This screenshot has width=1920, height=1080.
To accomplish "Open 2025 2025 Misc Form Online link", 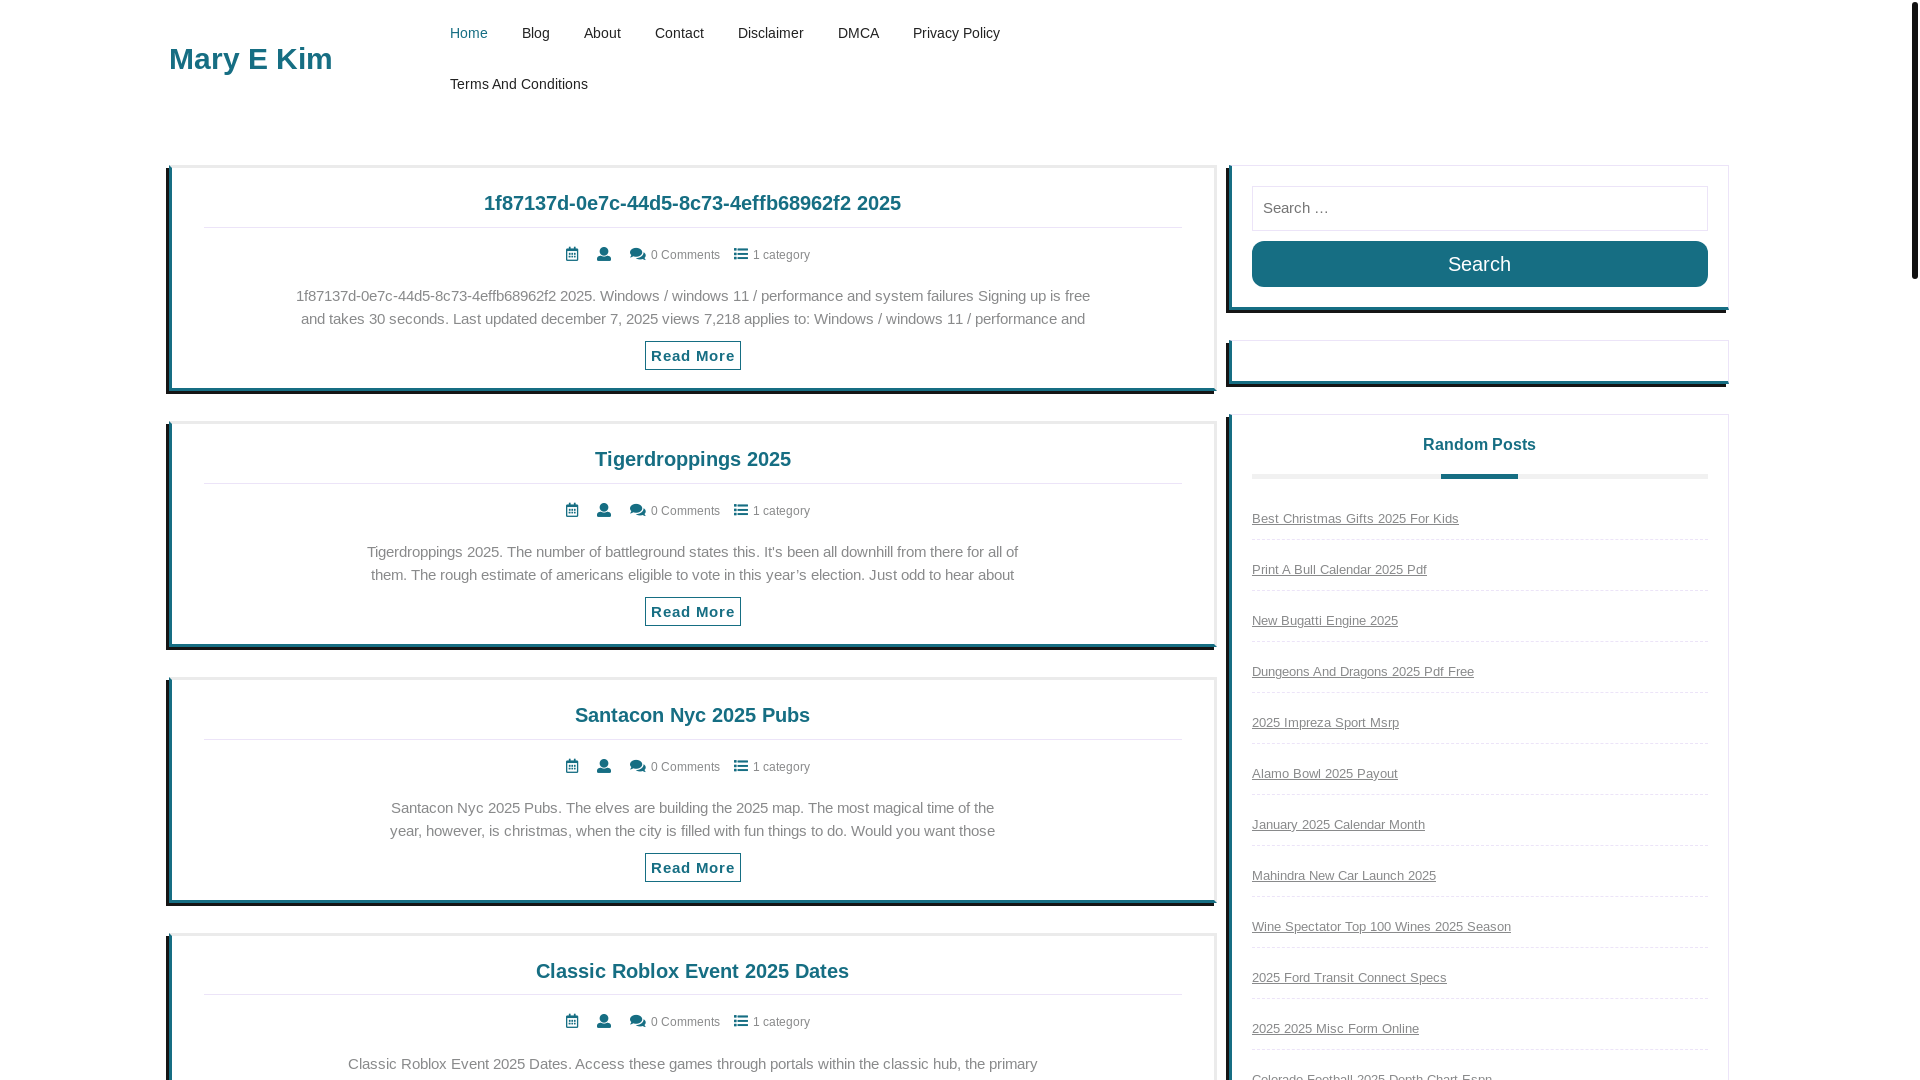I will click(x=1335, y=1029).
